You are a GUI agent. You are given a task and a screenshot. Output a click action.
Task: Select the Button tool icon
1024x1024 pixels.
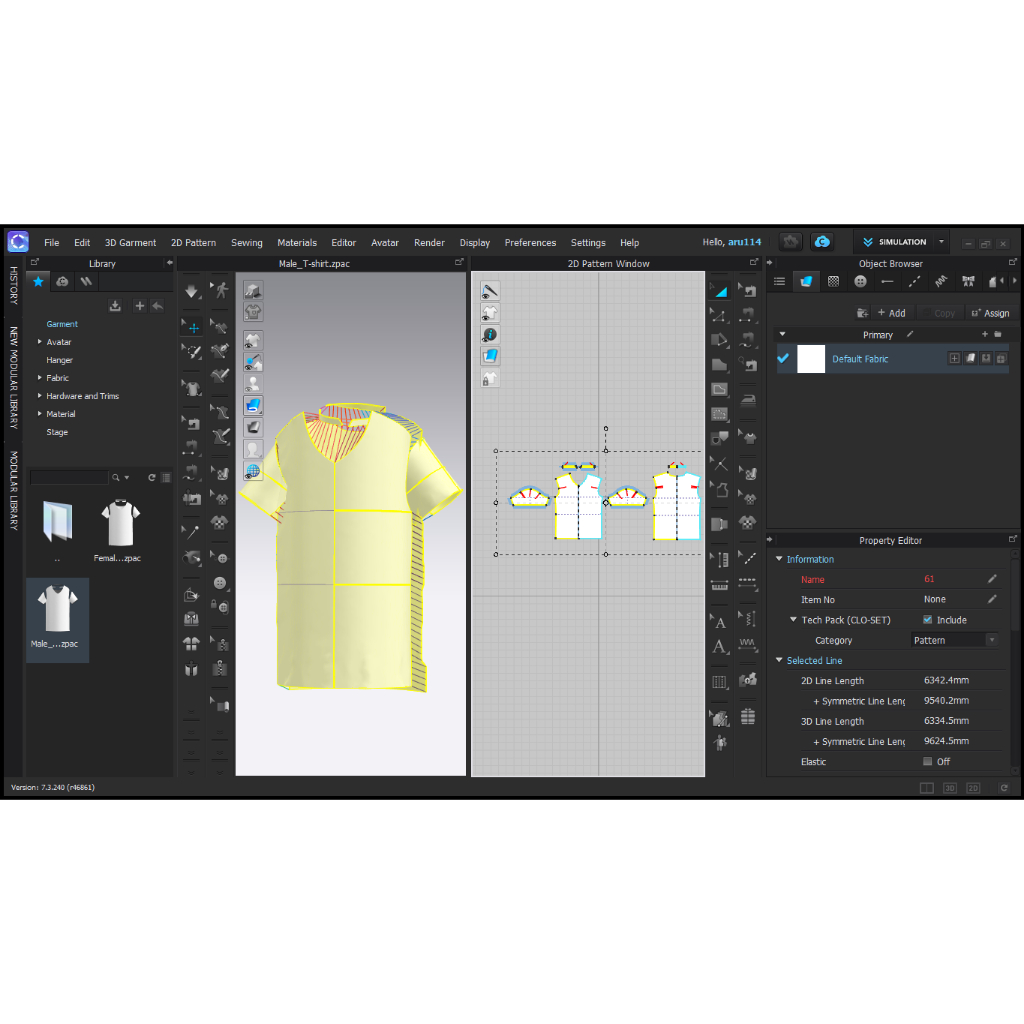(220, 583)
